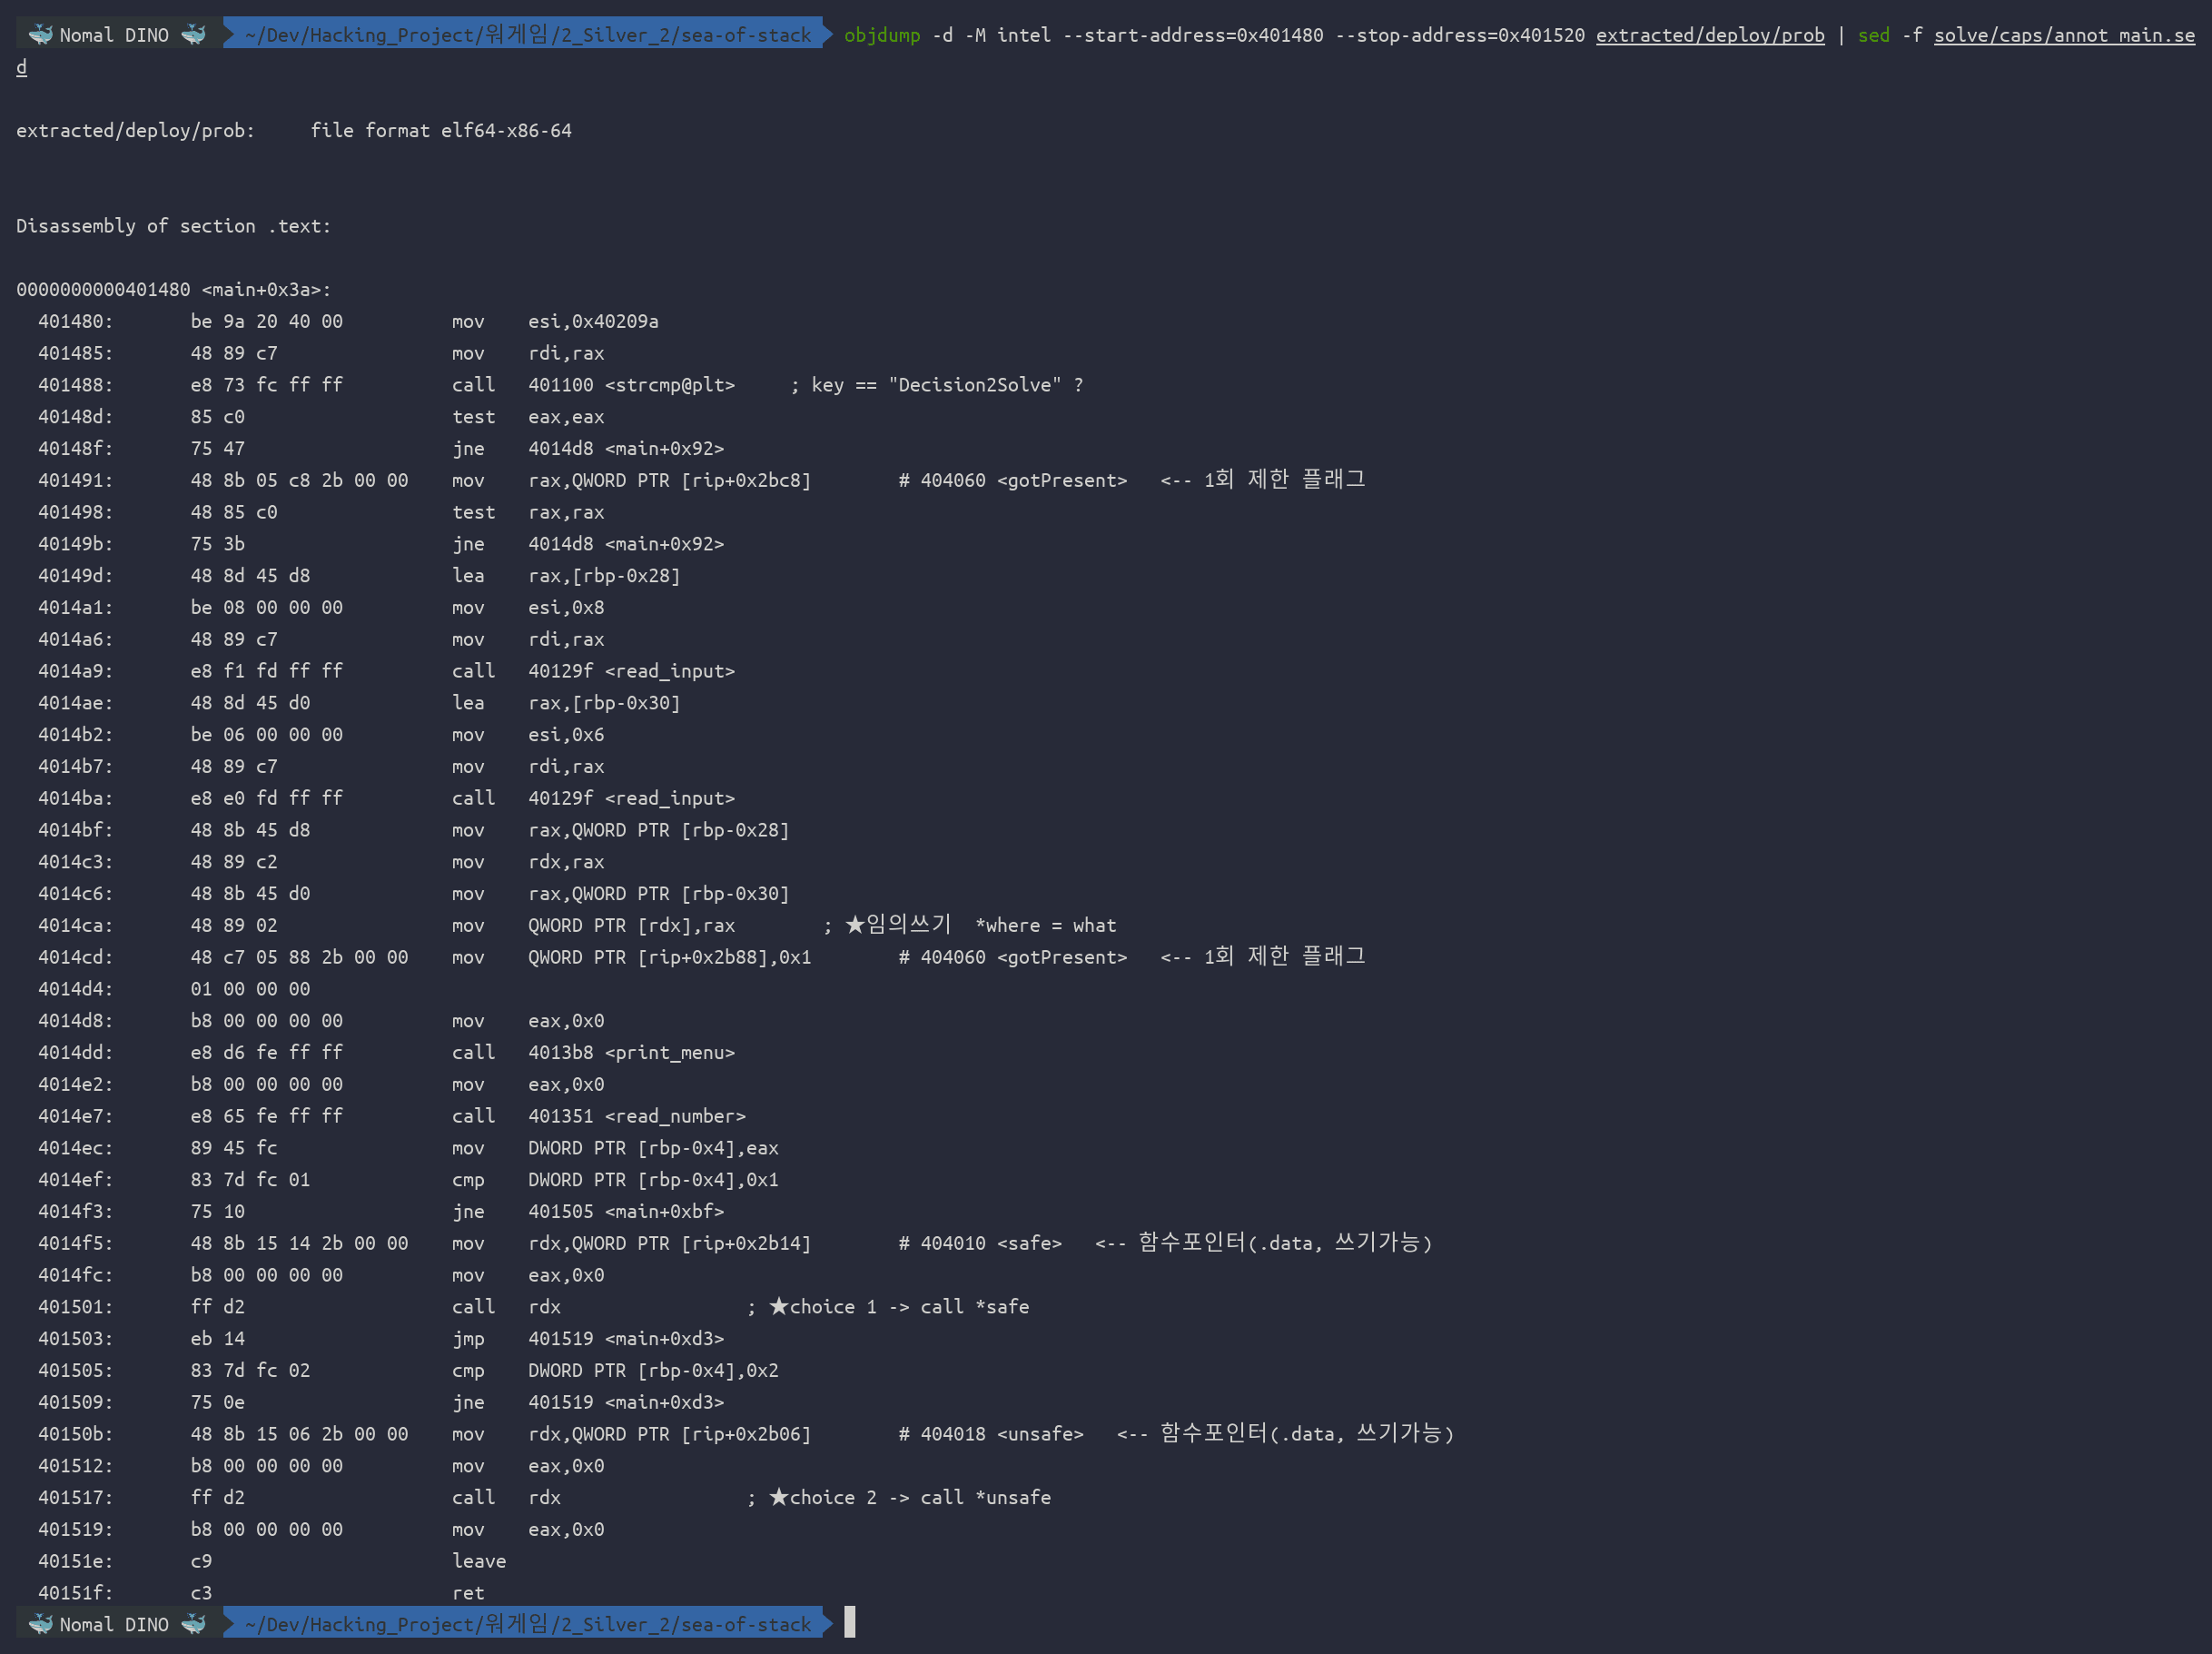Viewport: 2212px width, 1654px height.
Task: Click the address 4014cd
Action: click(x=75, y=958)
